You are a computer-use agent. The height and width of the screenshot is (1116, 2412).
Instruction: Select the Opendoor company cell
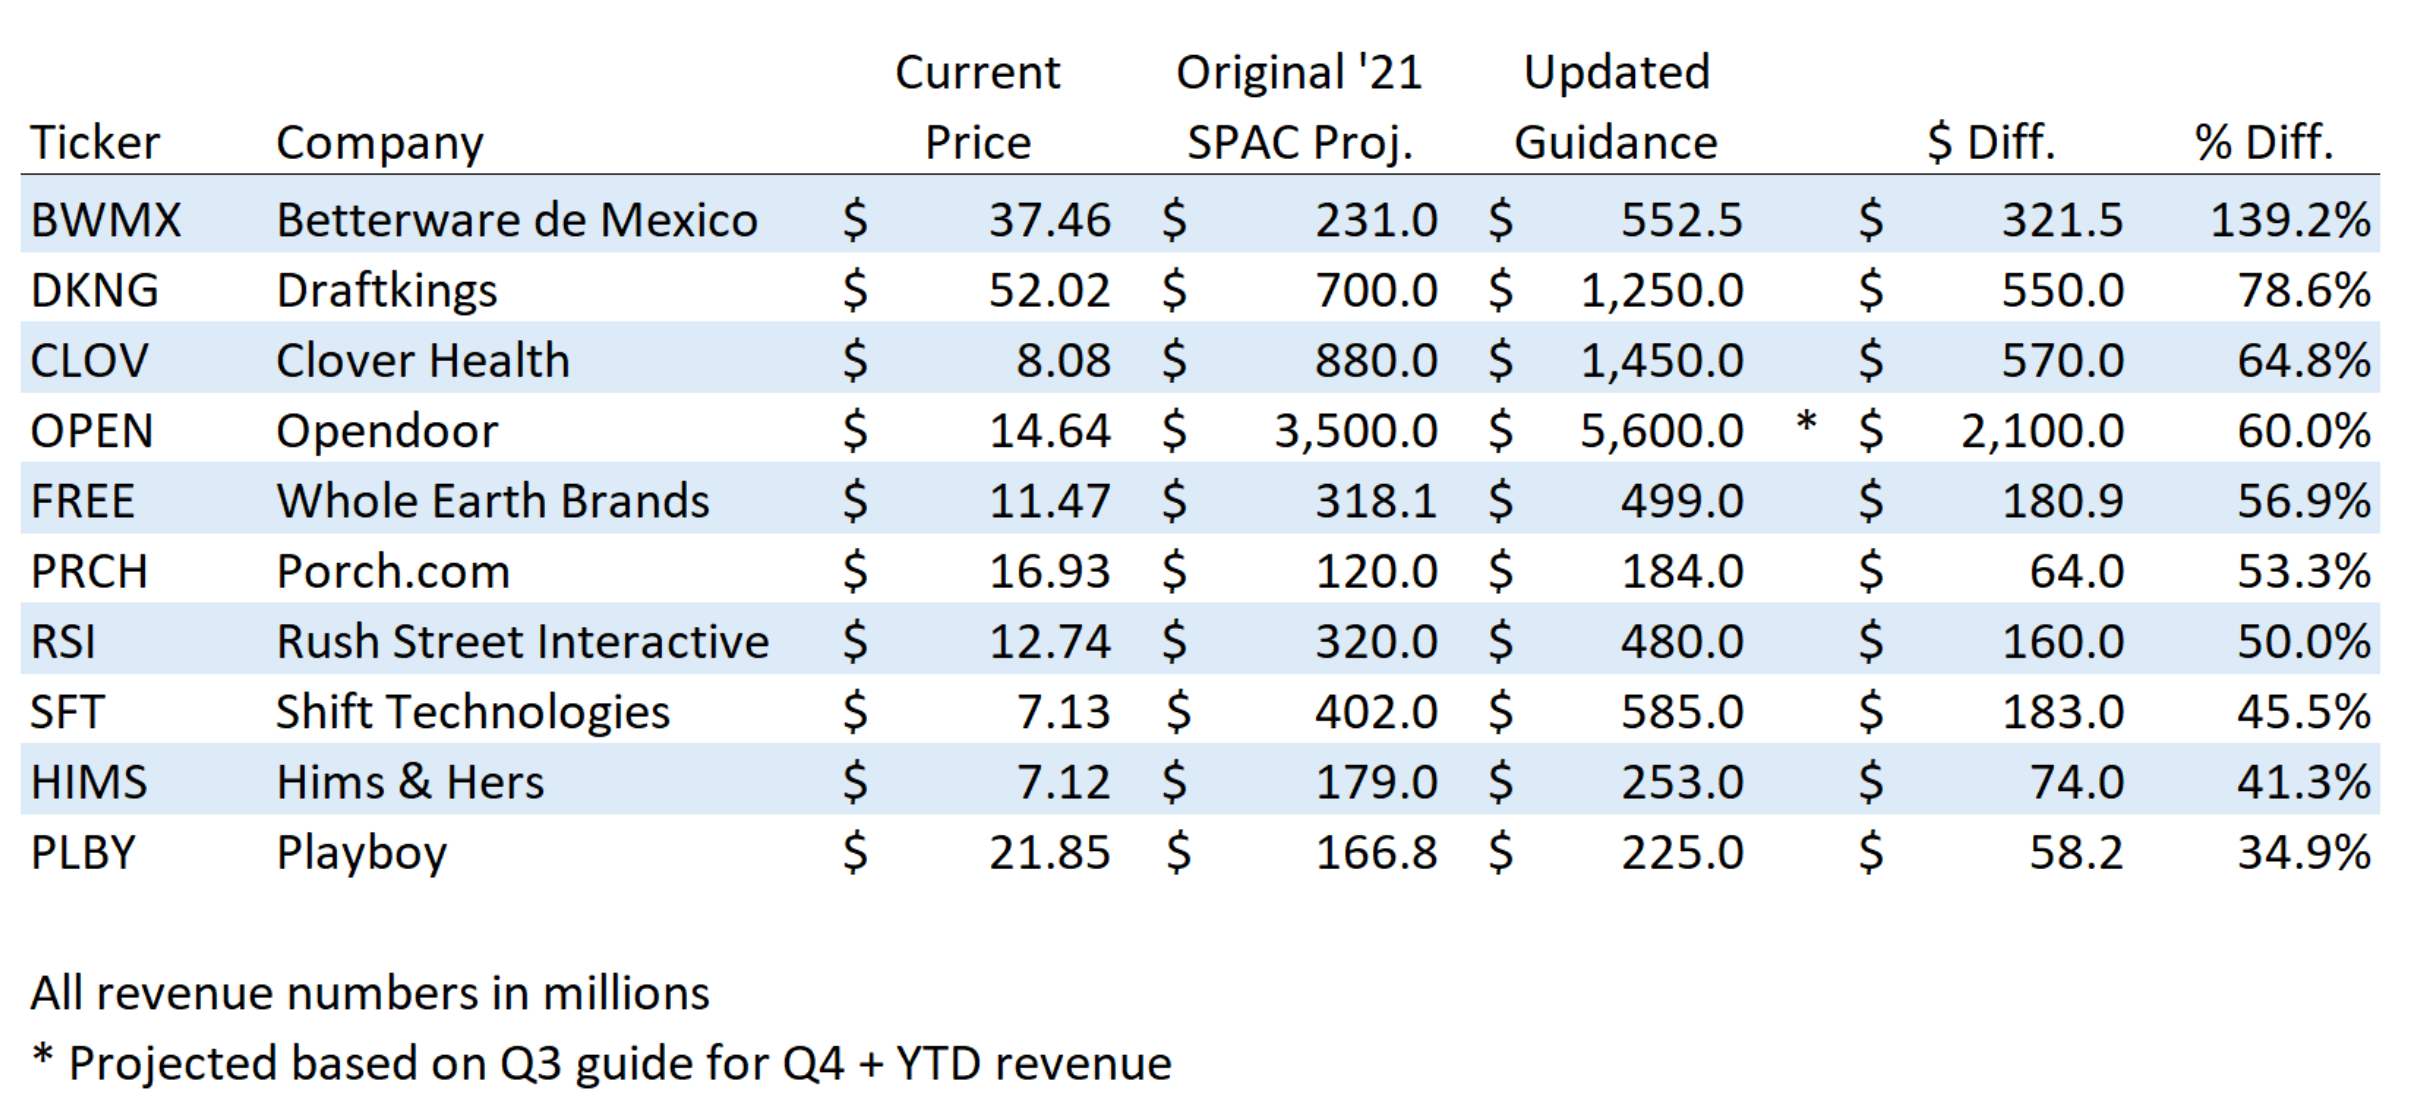(387, 433)
